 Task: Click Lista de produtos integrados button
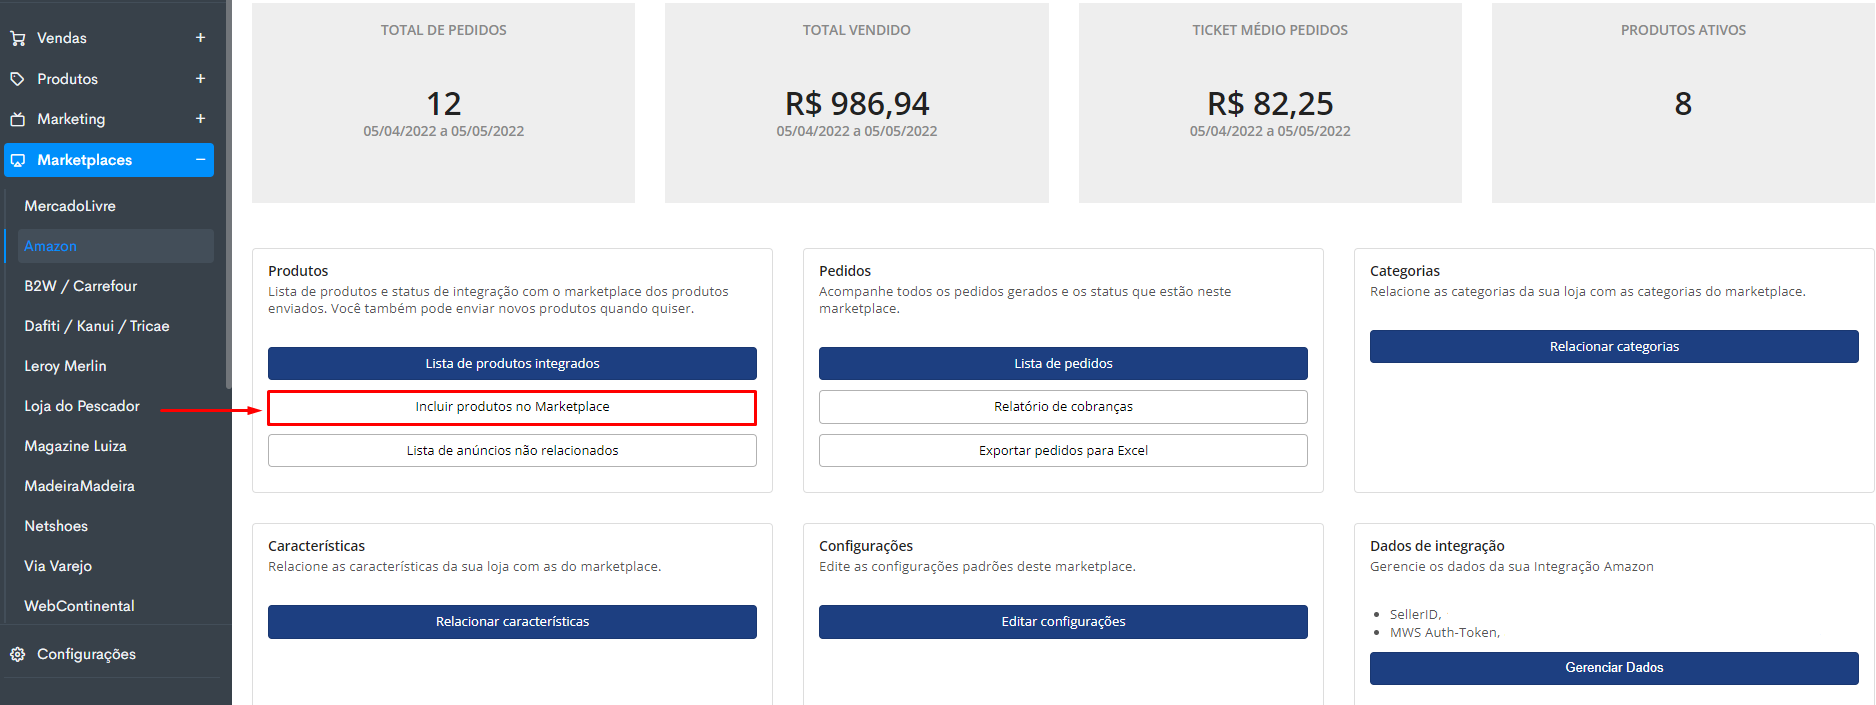point(512,364)
